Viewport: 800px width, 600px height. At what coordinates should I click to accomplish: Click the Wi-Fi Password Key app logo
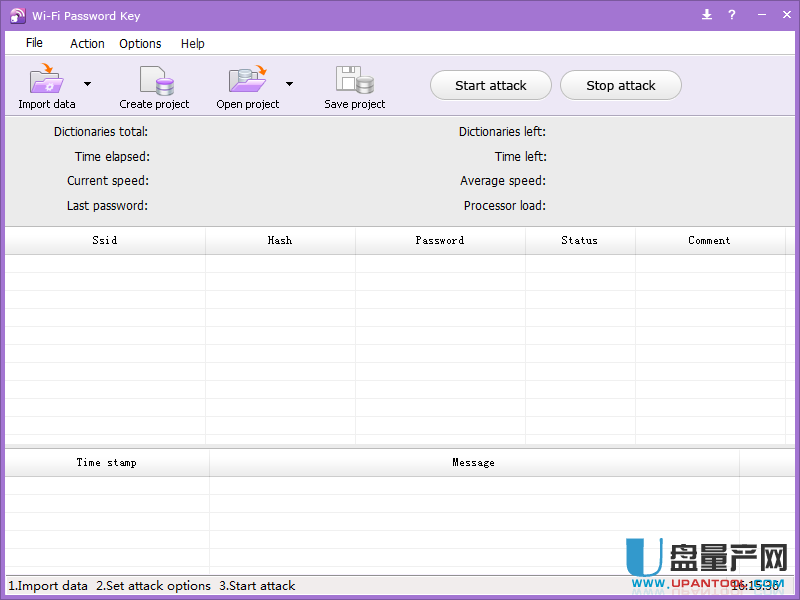17,15
